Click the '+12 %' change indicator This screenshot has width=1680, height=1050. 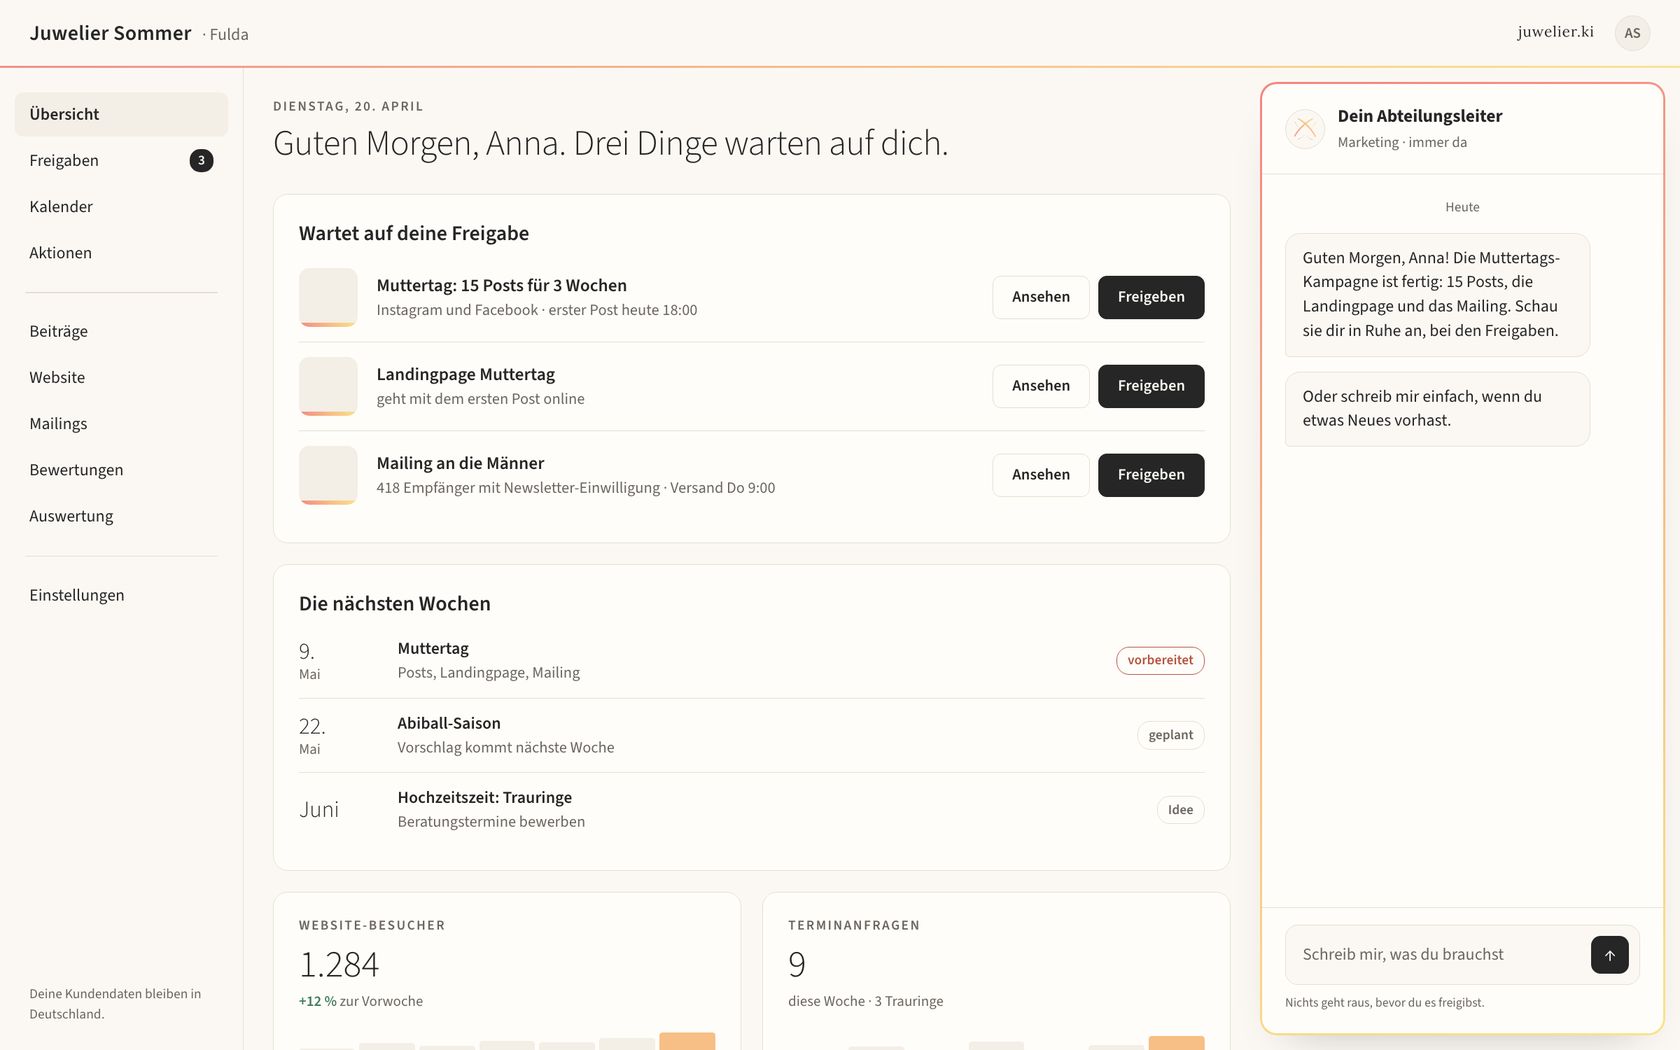[x=317, y=1001]
